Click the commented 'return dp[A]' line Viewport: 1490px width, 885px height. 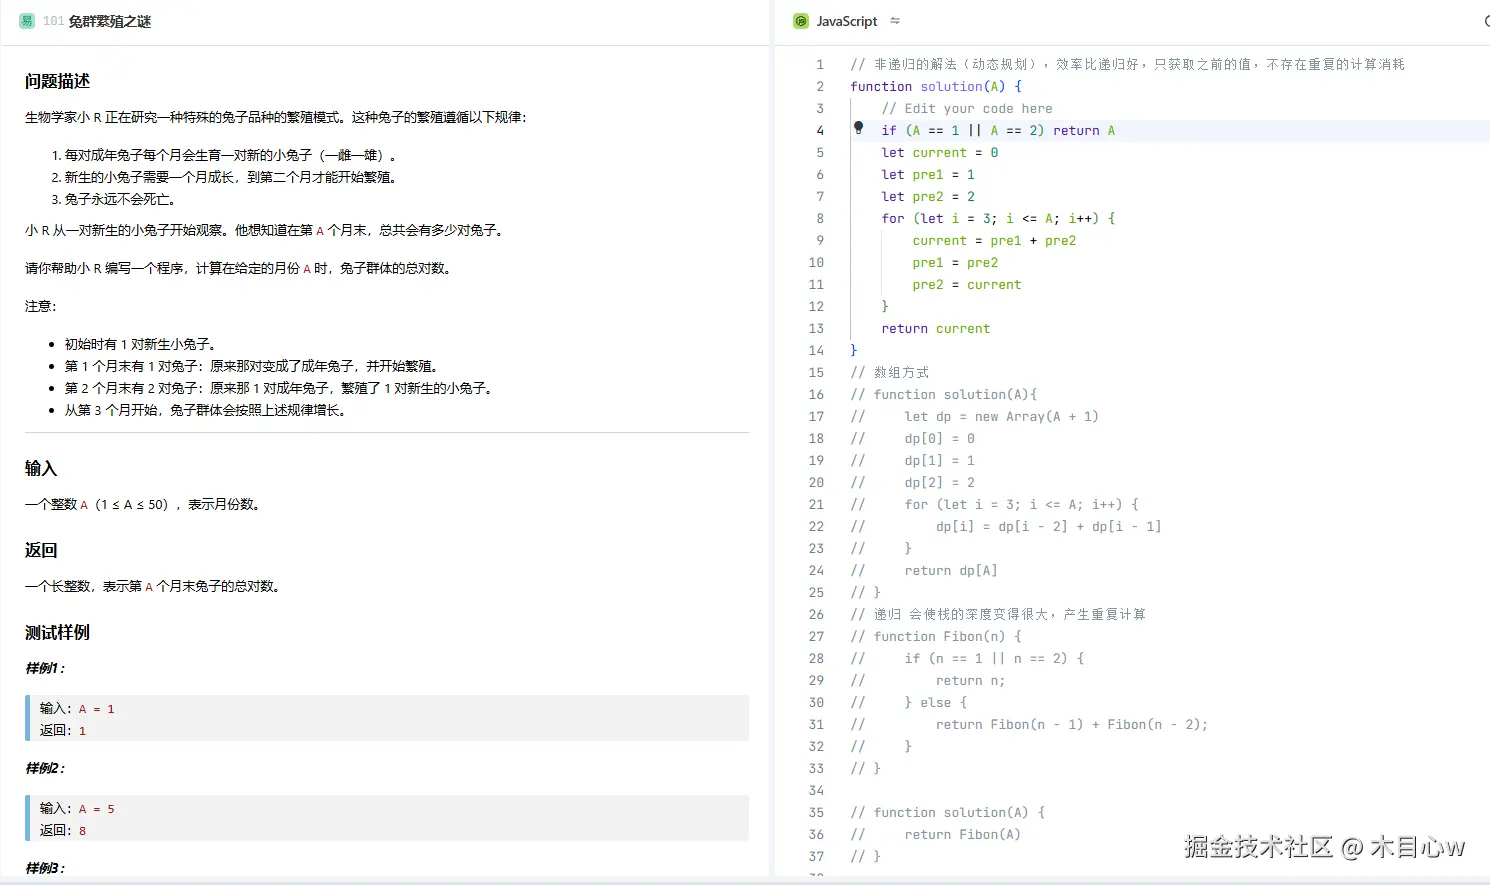coord(950,571)
